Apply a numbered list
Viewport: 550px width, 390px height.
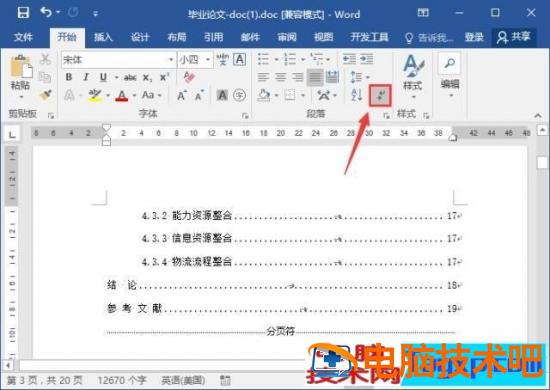[x=290, y=59]
